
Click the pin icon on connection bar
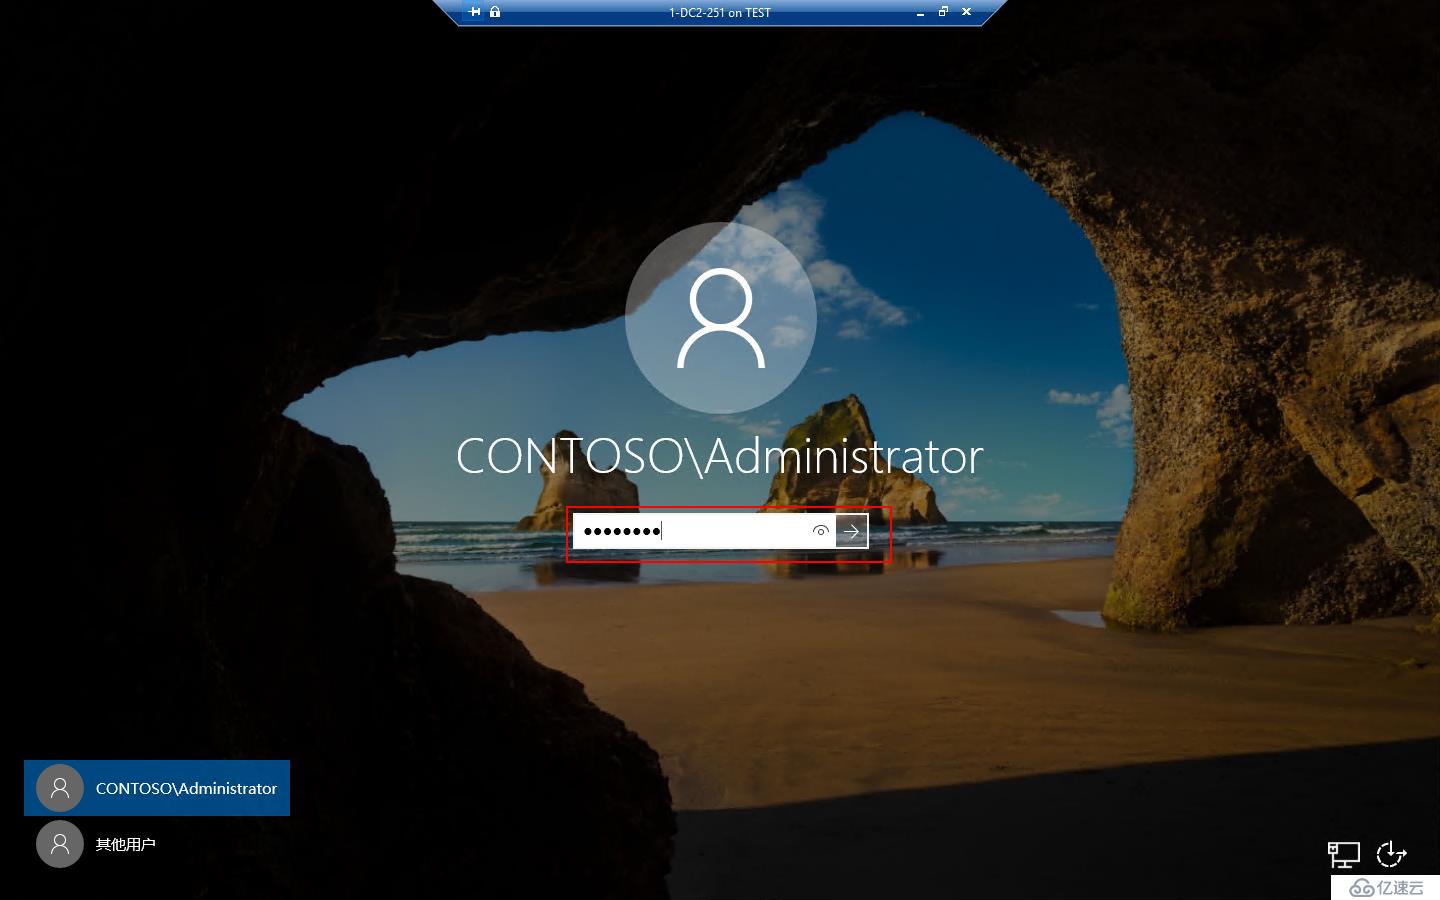(475, 12)
